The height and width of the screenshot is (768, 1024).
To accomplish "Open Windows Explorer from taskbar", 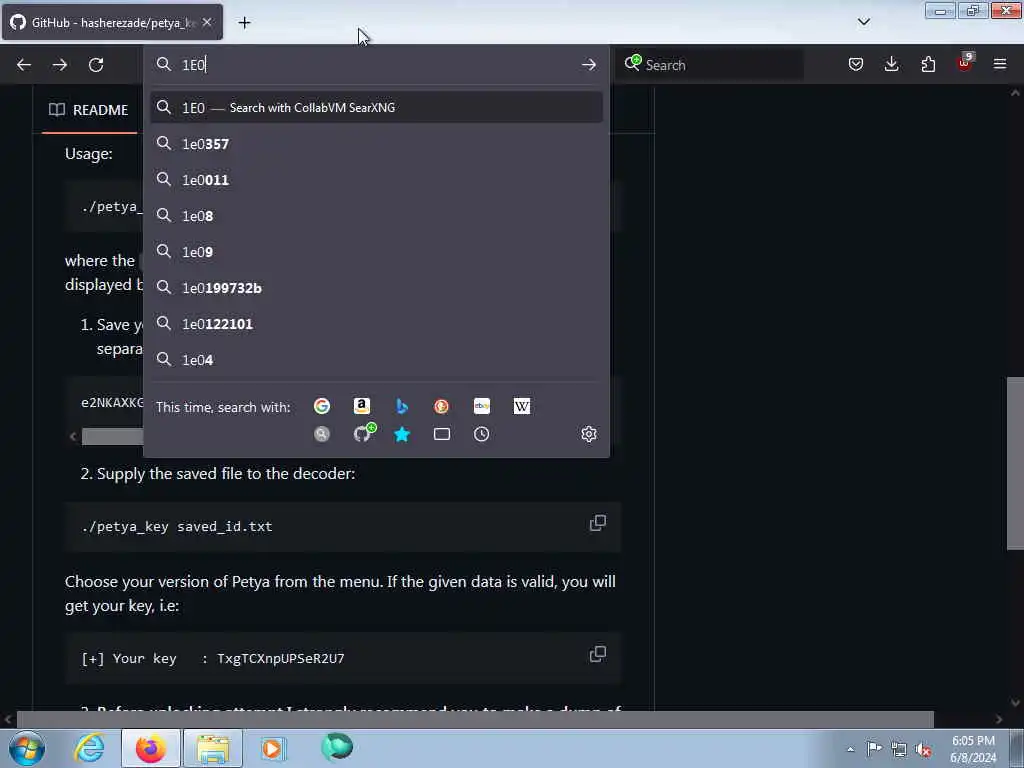I will pyautogui.click(x=213, y=748).
